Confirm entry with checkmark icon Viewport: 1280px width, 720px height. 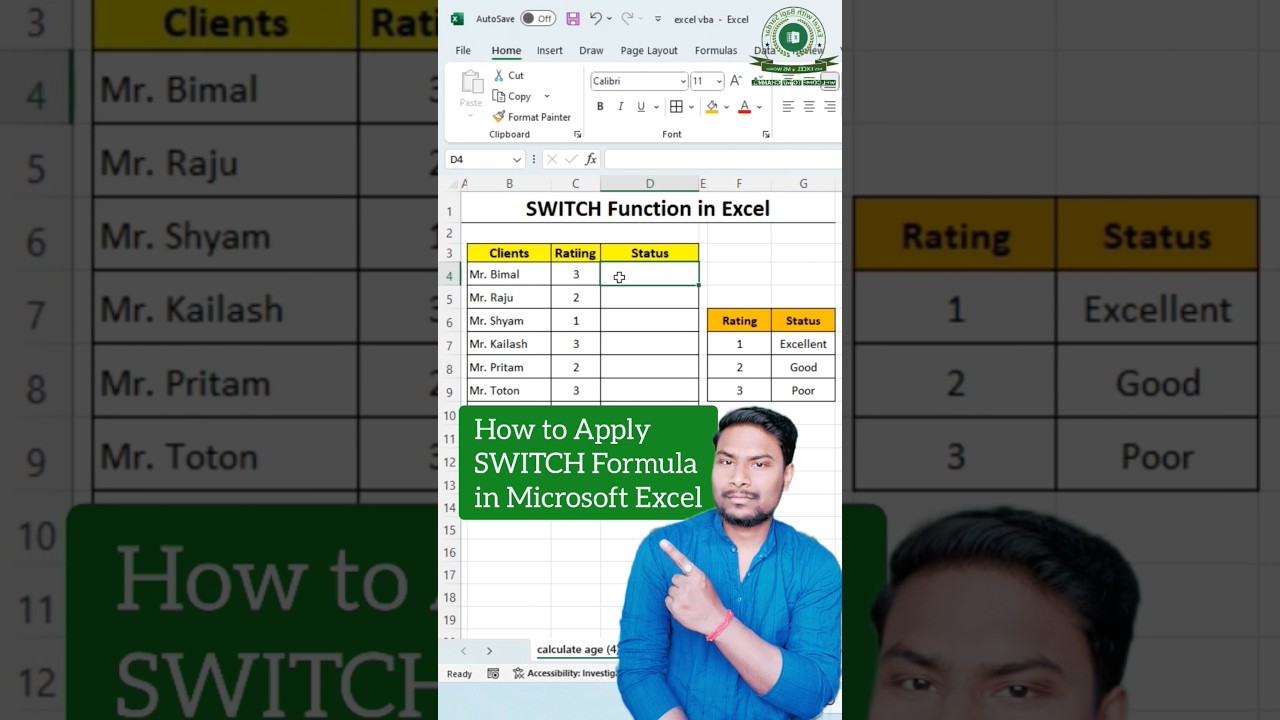click(571, 160)
